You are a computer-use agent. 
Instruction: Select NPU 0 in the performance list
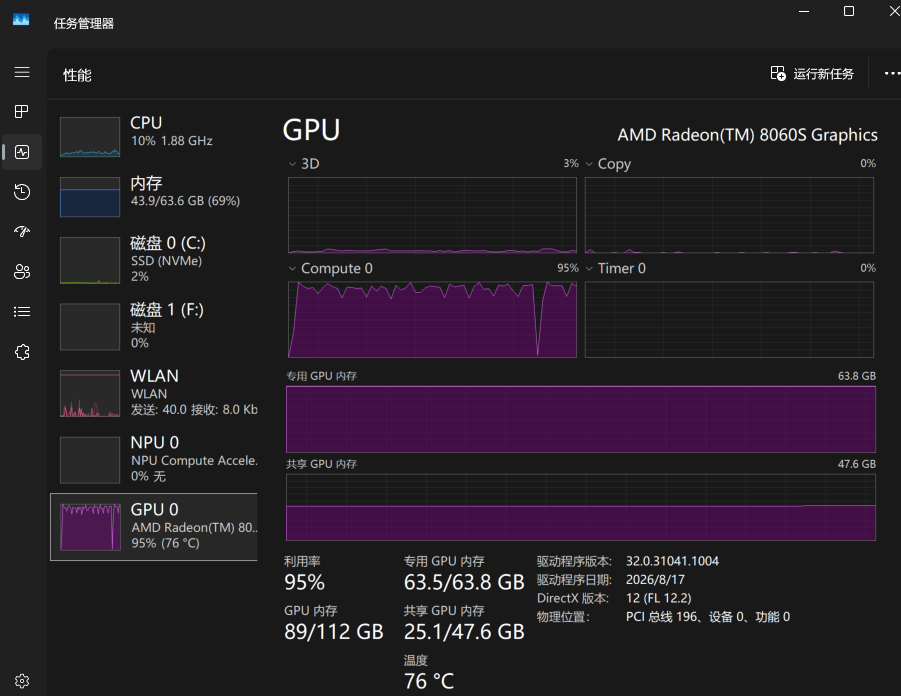(x=154, y=460)
